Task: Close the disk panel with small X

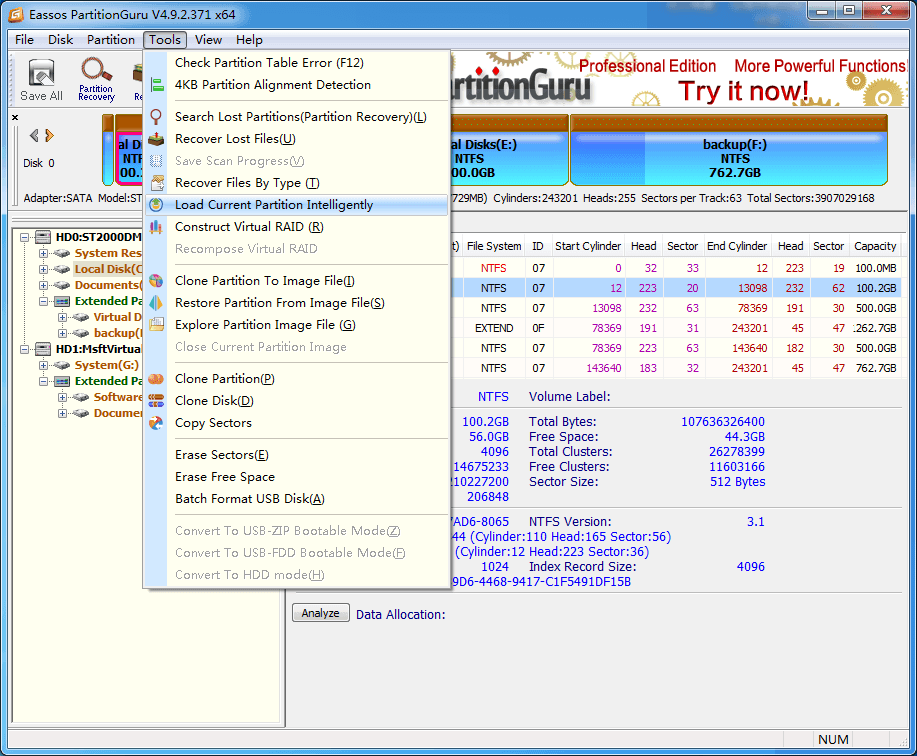Action: [x=15, y=118]
